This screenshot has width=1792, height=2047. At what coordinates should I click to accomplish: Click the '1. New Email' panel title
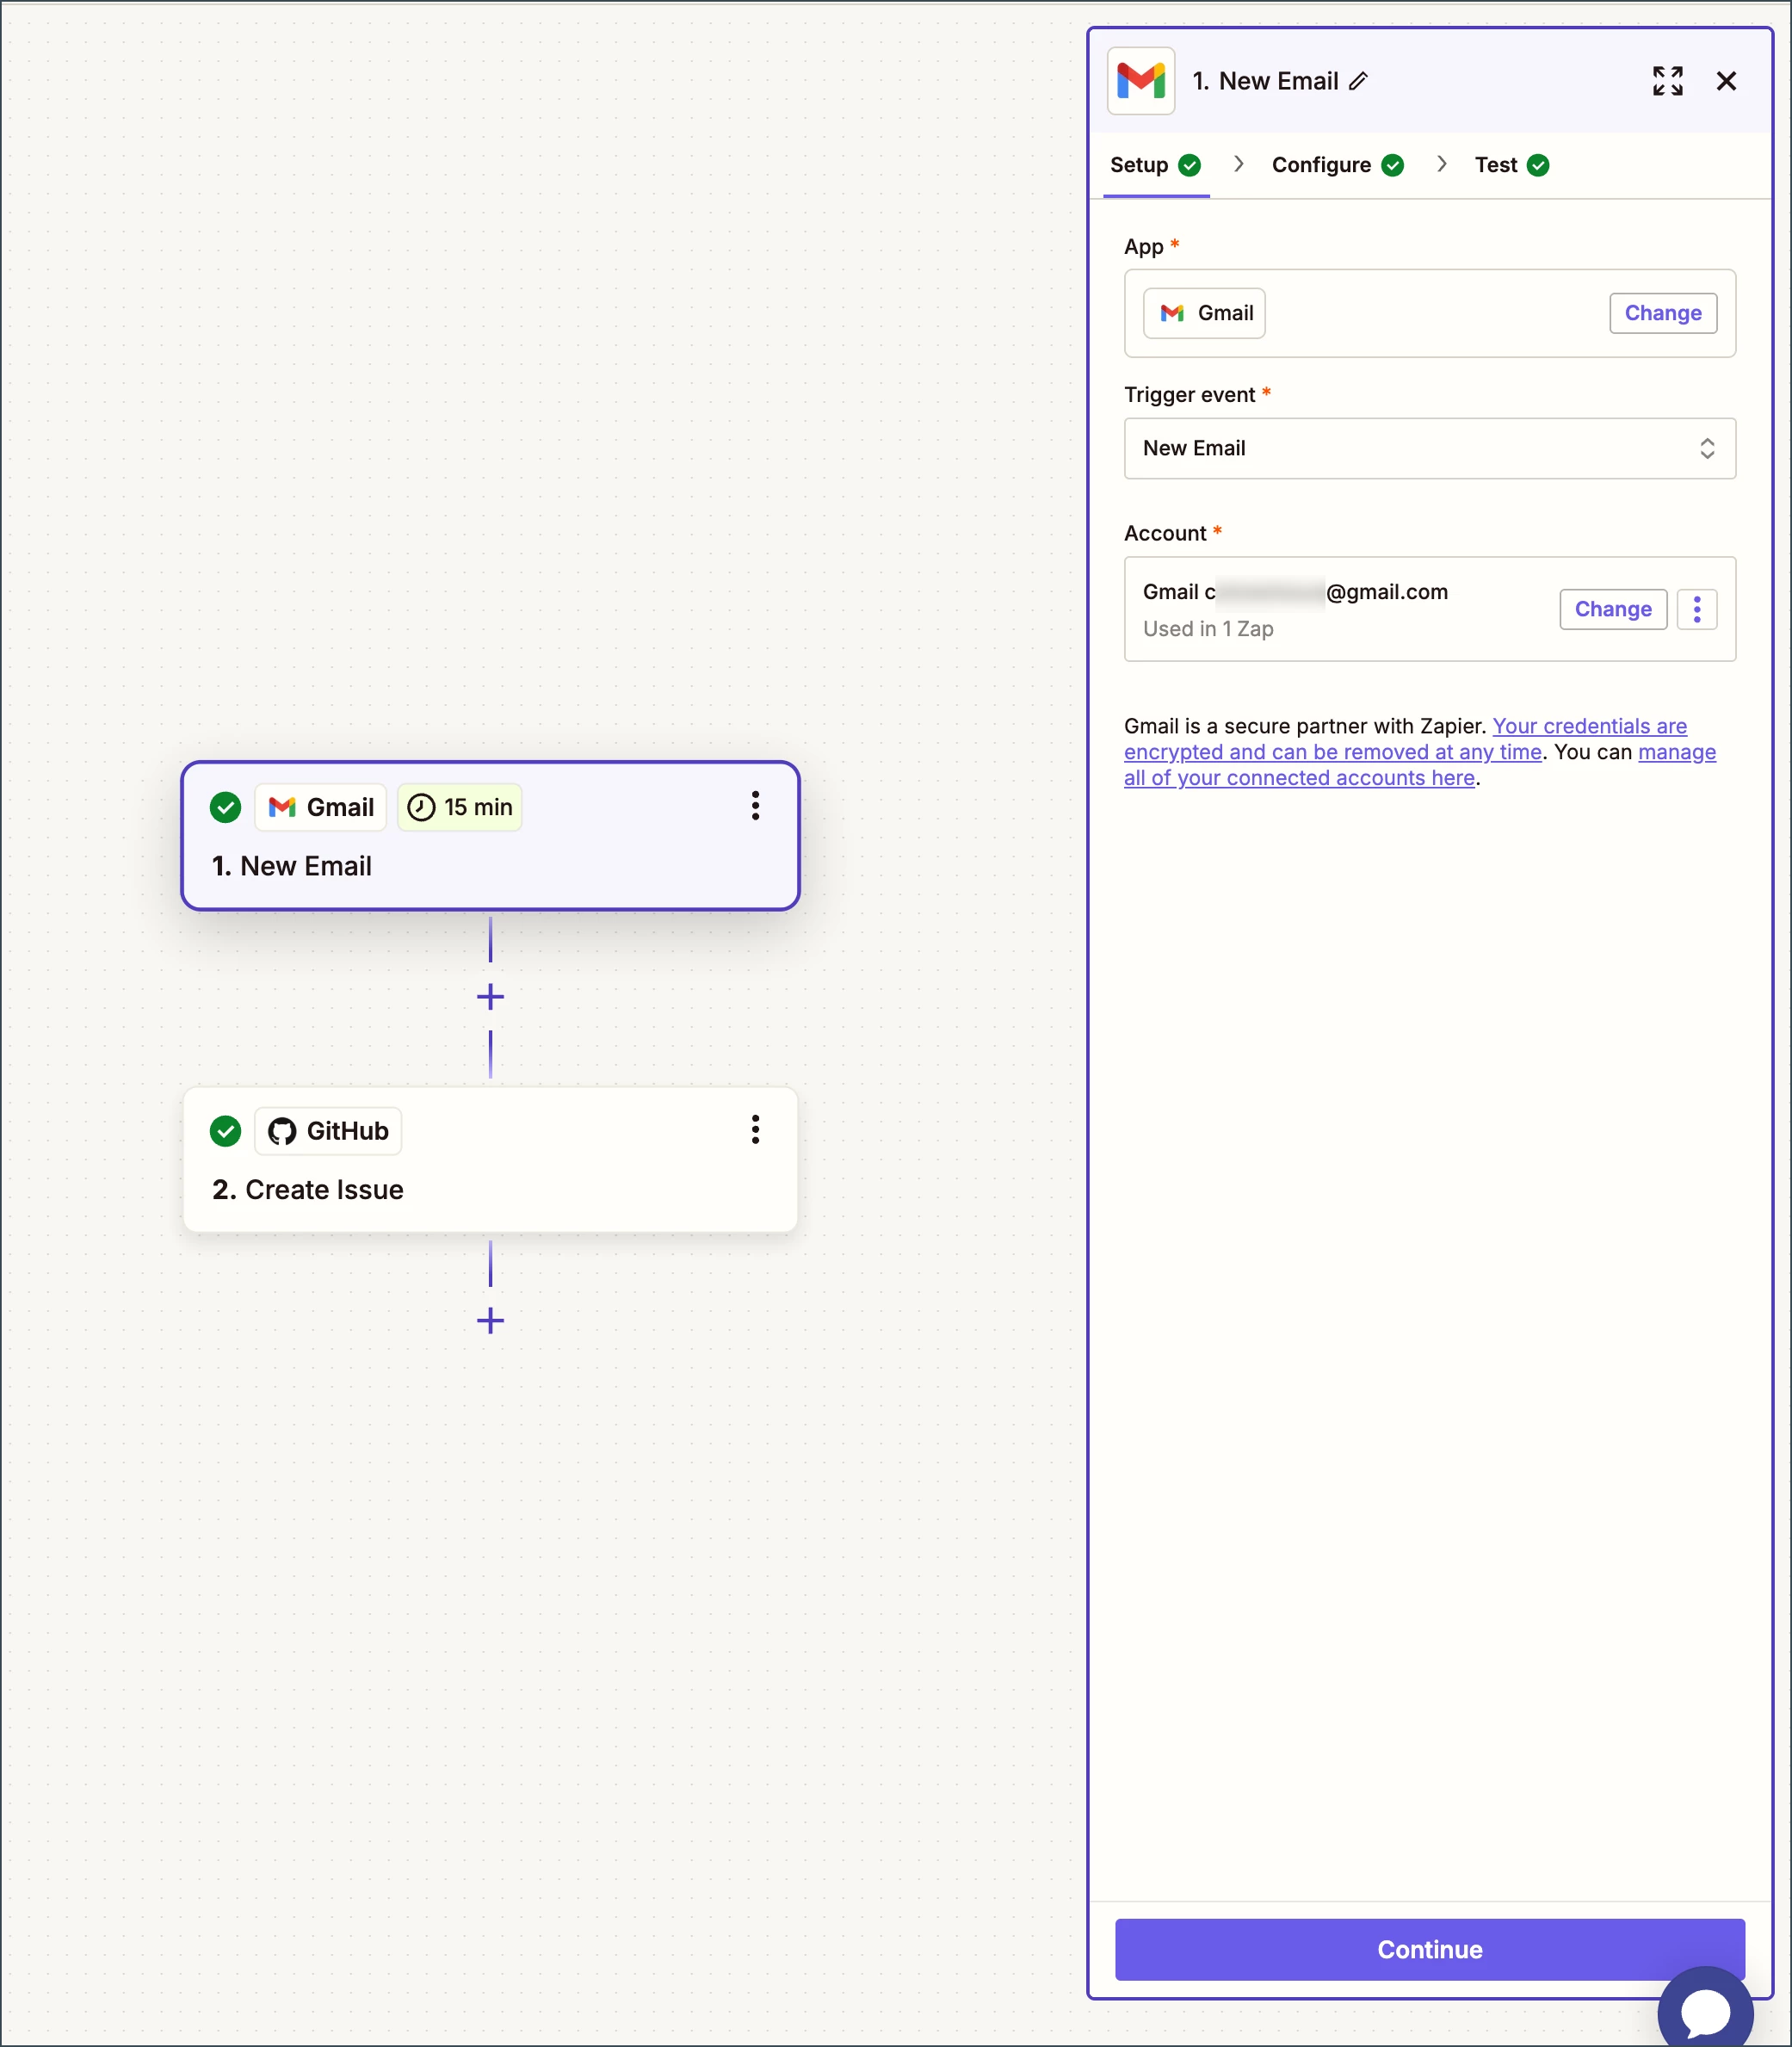[1265, 81]
